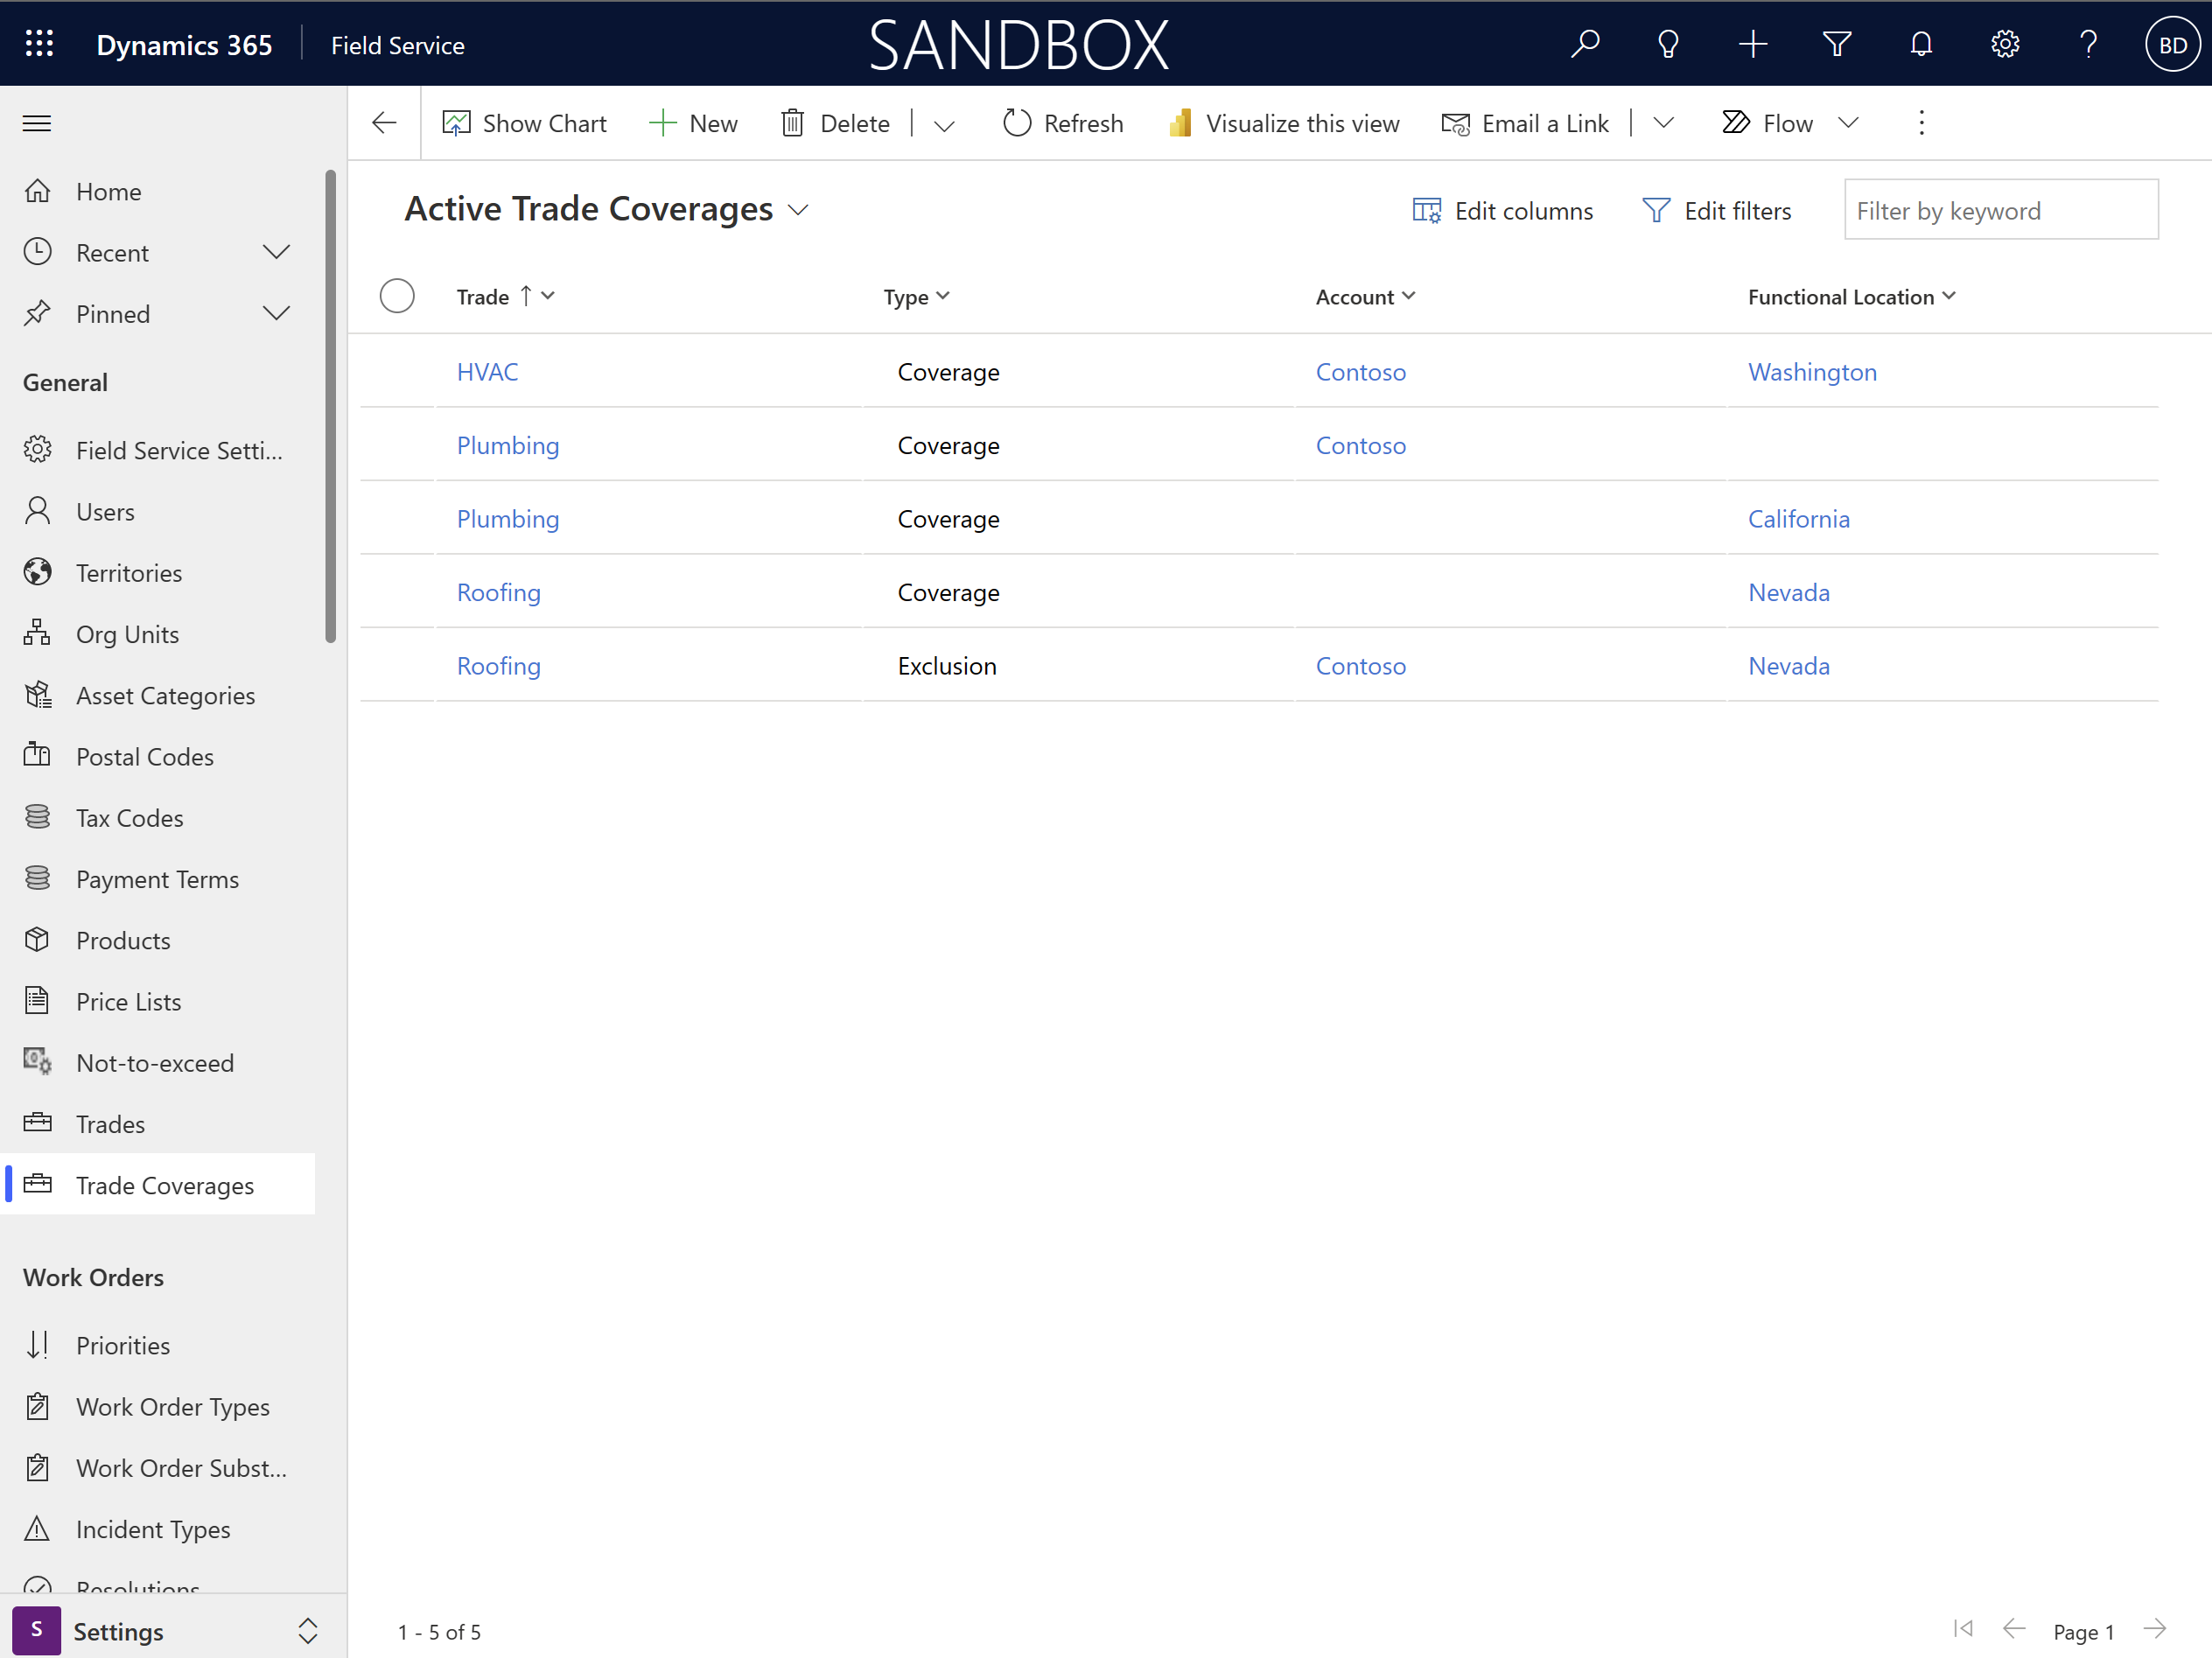Open the Roofing Exclusion record for Nevada
This screenshot has height=1658, width=2212.
(496, 665)
